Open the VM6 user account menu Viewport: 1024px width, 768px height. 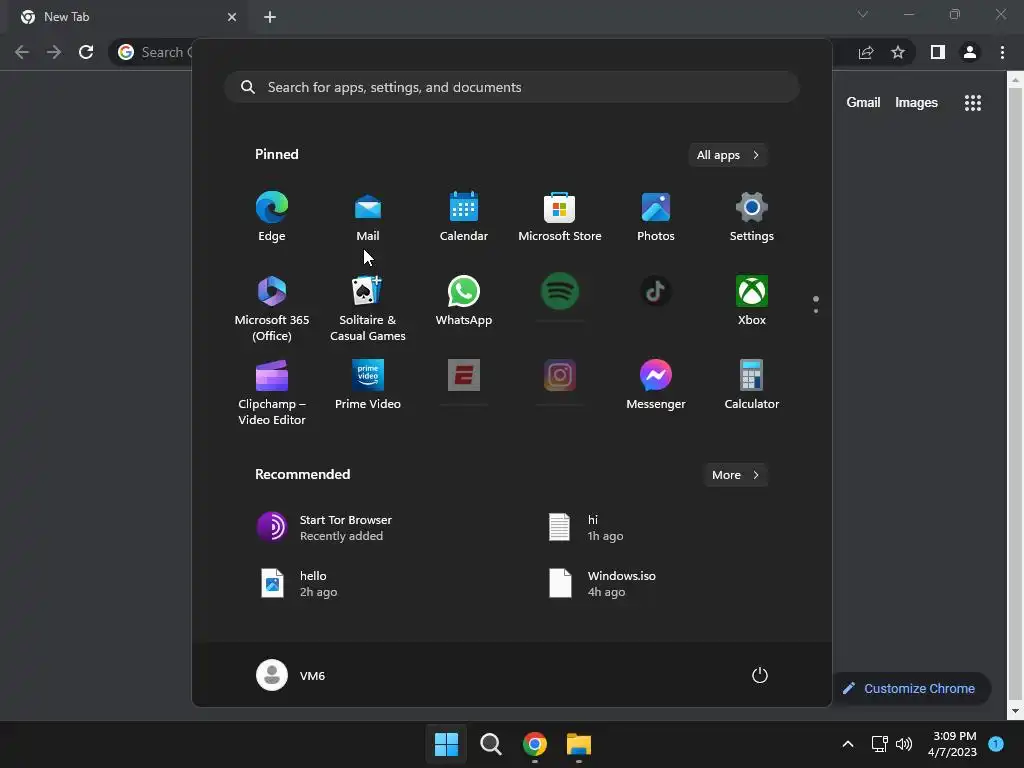291,675
